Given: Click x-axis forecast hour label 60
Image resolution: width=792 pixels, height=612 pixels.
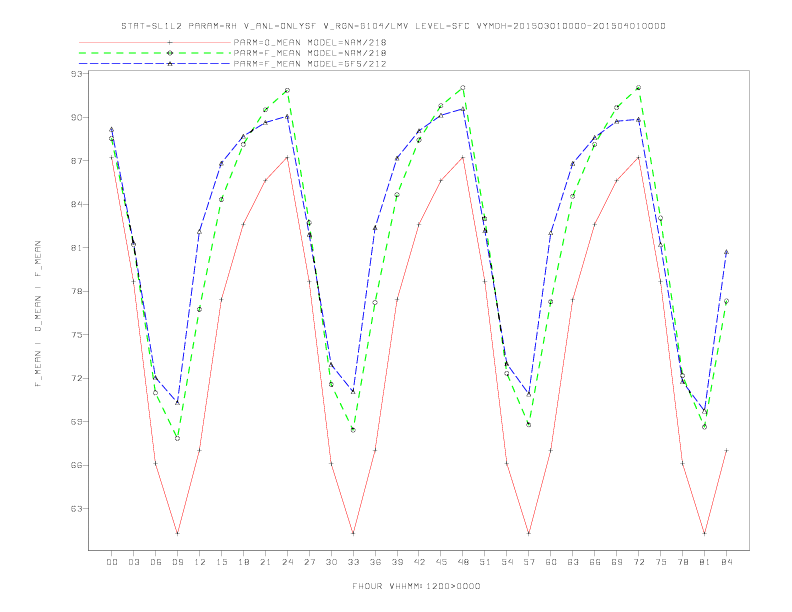Looking at the screenshot, I should (551, 562).
